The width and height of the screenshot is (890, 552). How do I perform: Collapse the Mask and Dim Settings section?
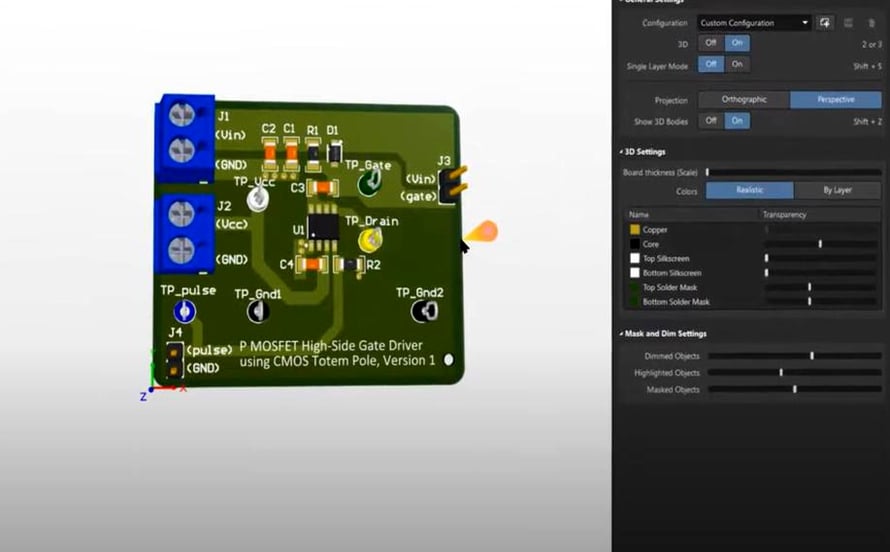coord(662,334)
